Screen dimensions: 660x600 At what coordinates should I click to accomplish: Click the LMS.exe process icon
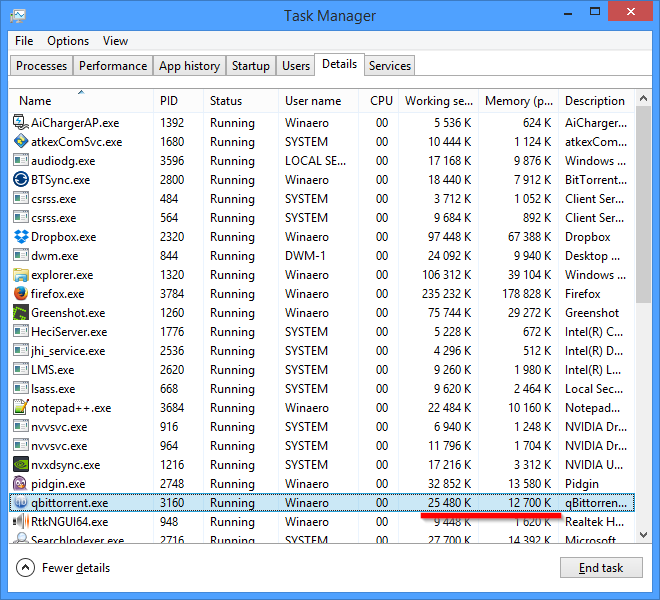pyautogui.click(x=21, y=369)
